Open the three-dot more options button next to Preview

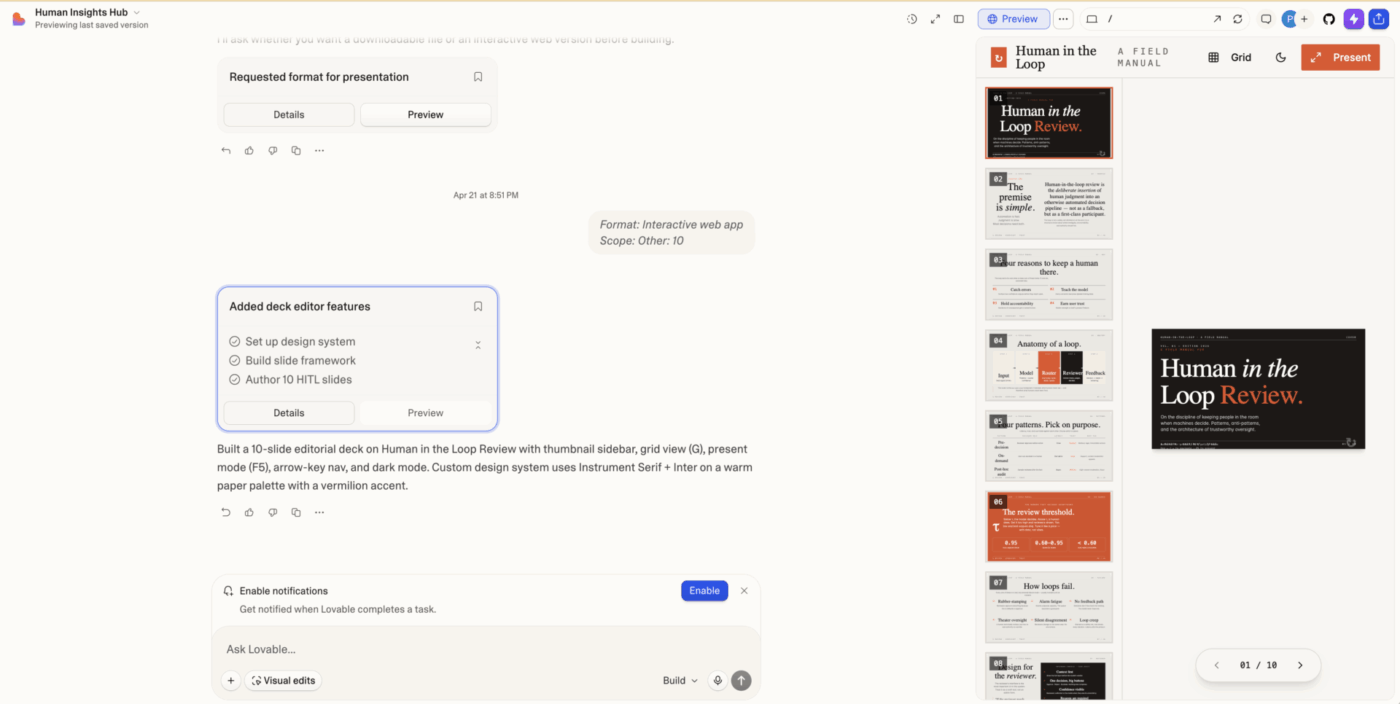[1063, 19]
